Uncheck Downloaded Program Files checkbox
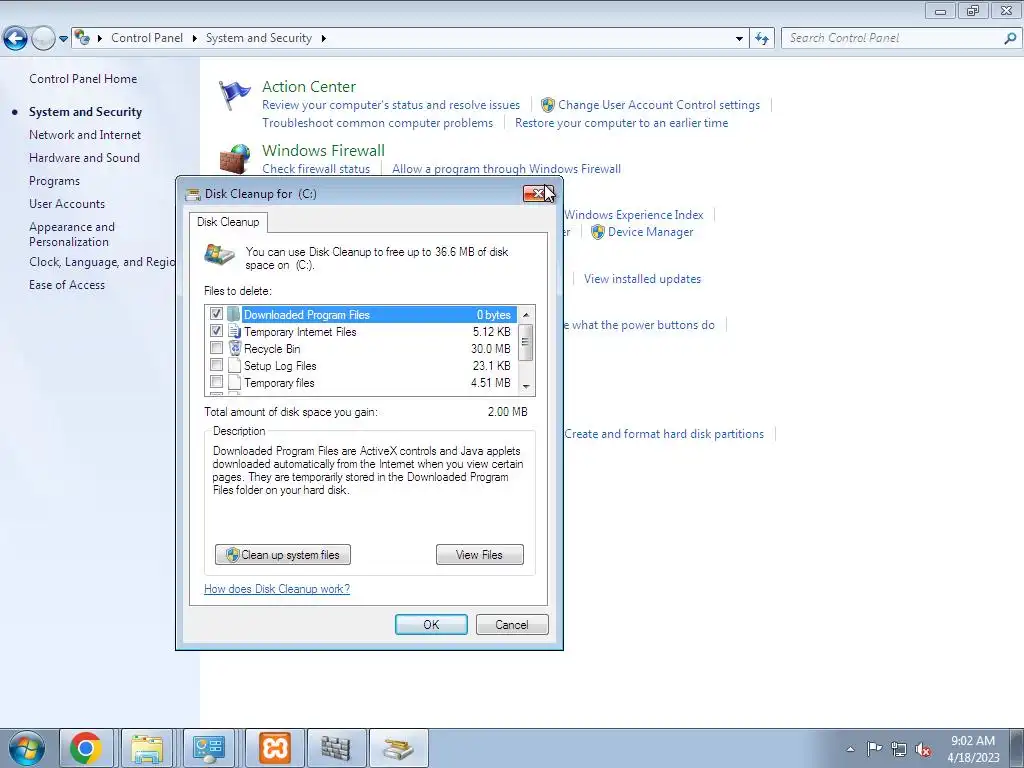This screenshot has height=768, width=1024. [x=216, y=313]
